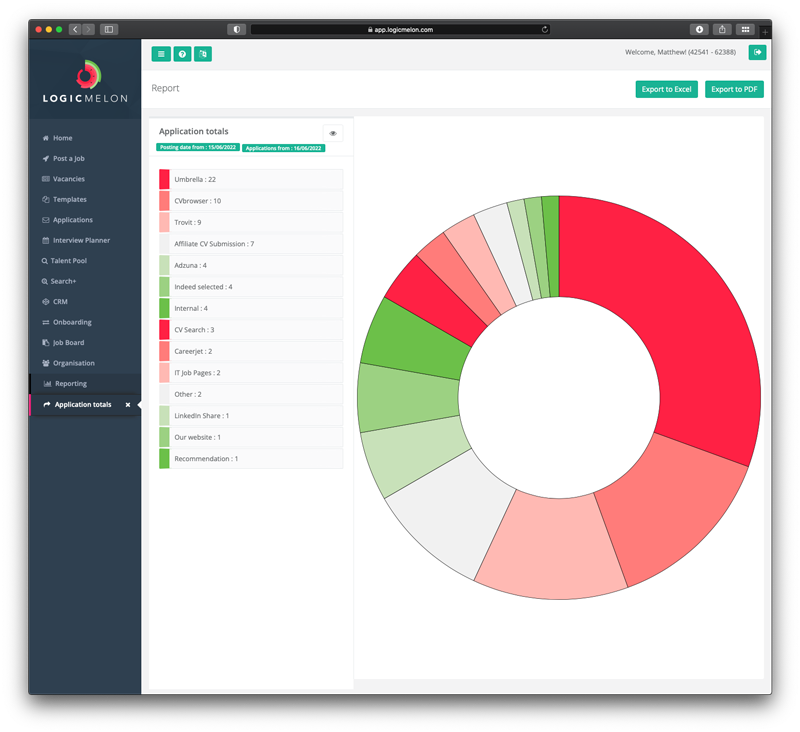
Task: Click the green translate icon button
Action: tap(203, 54)
